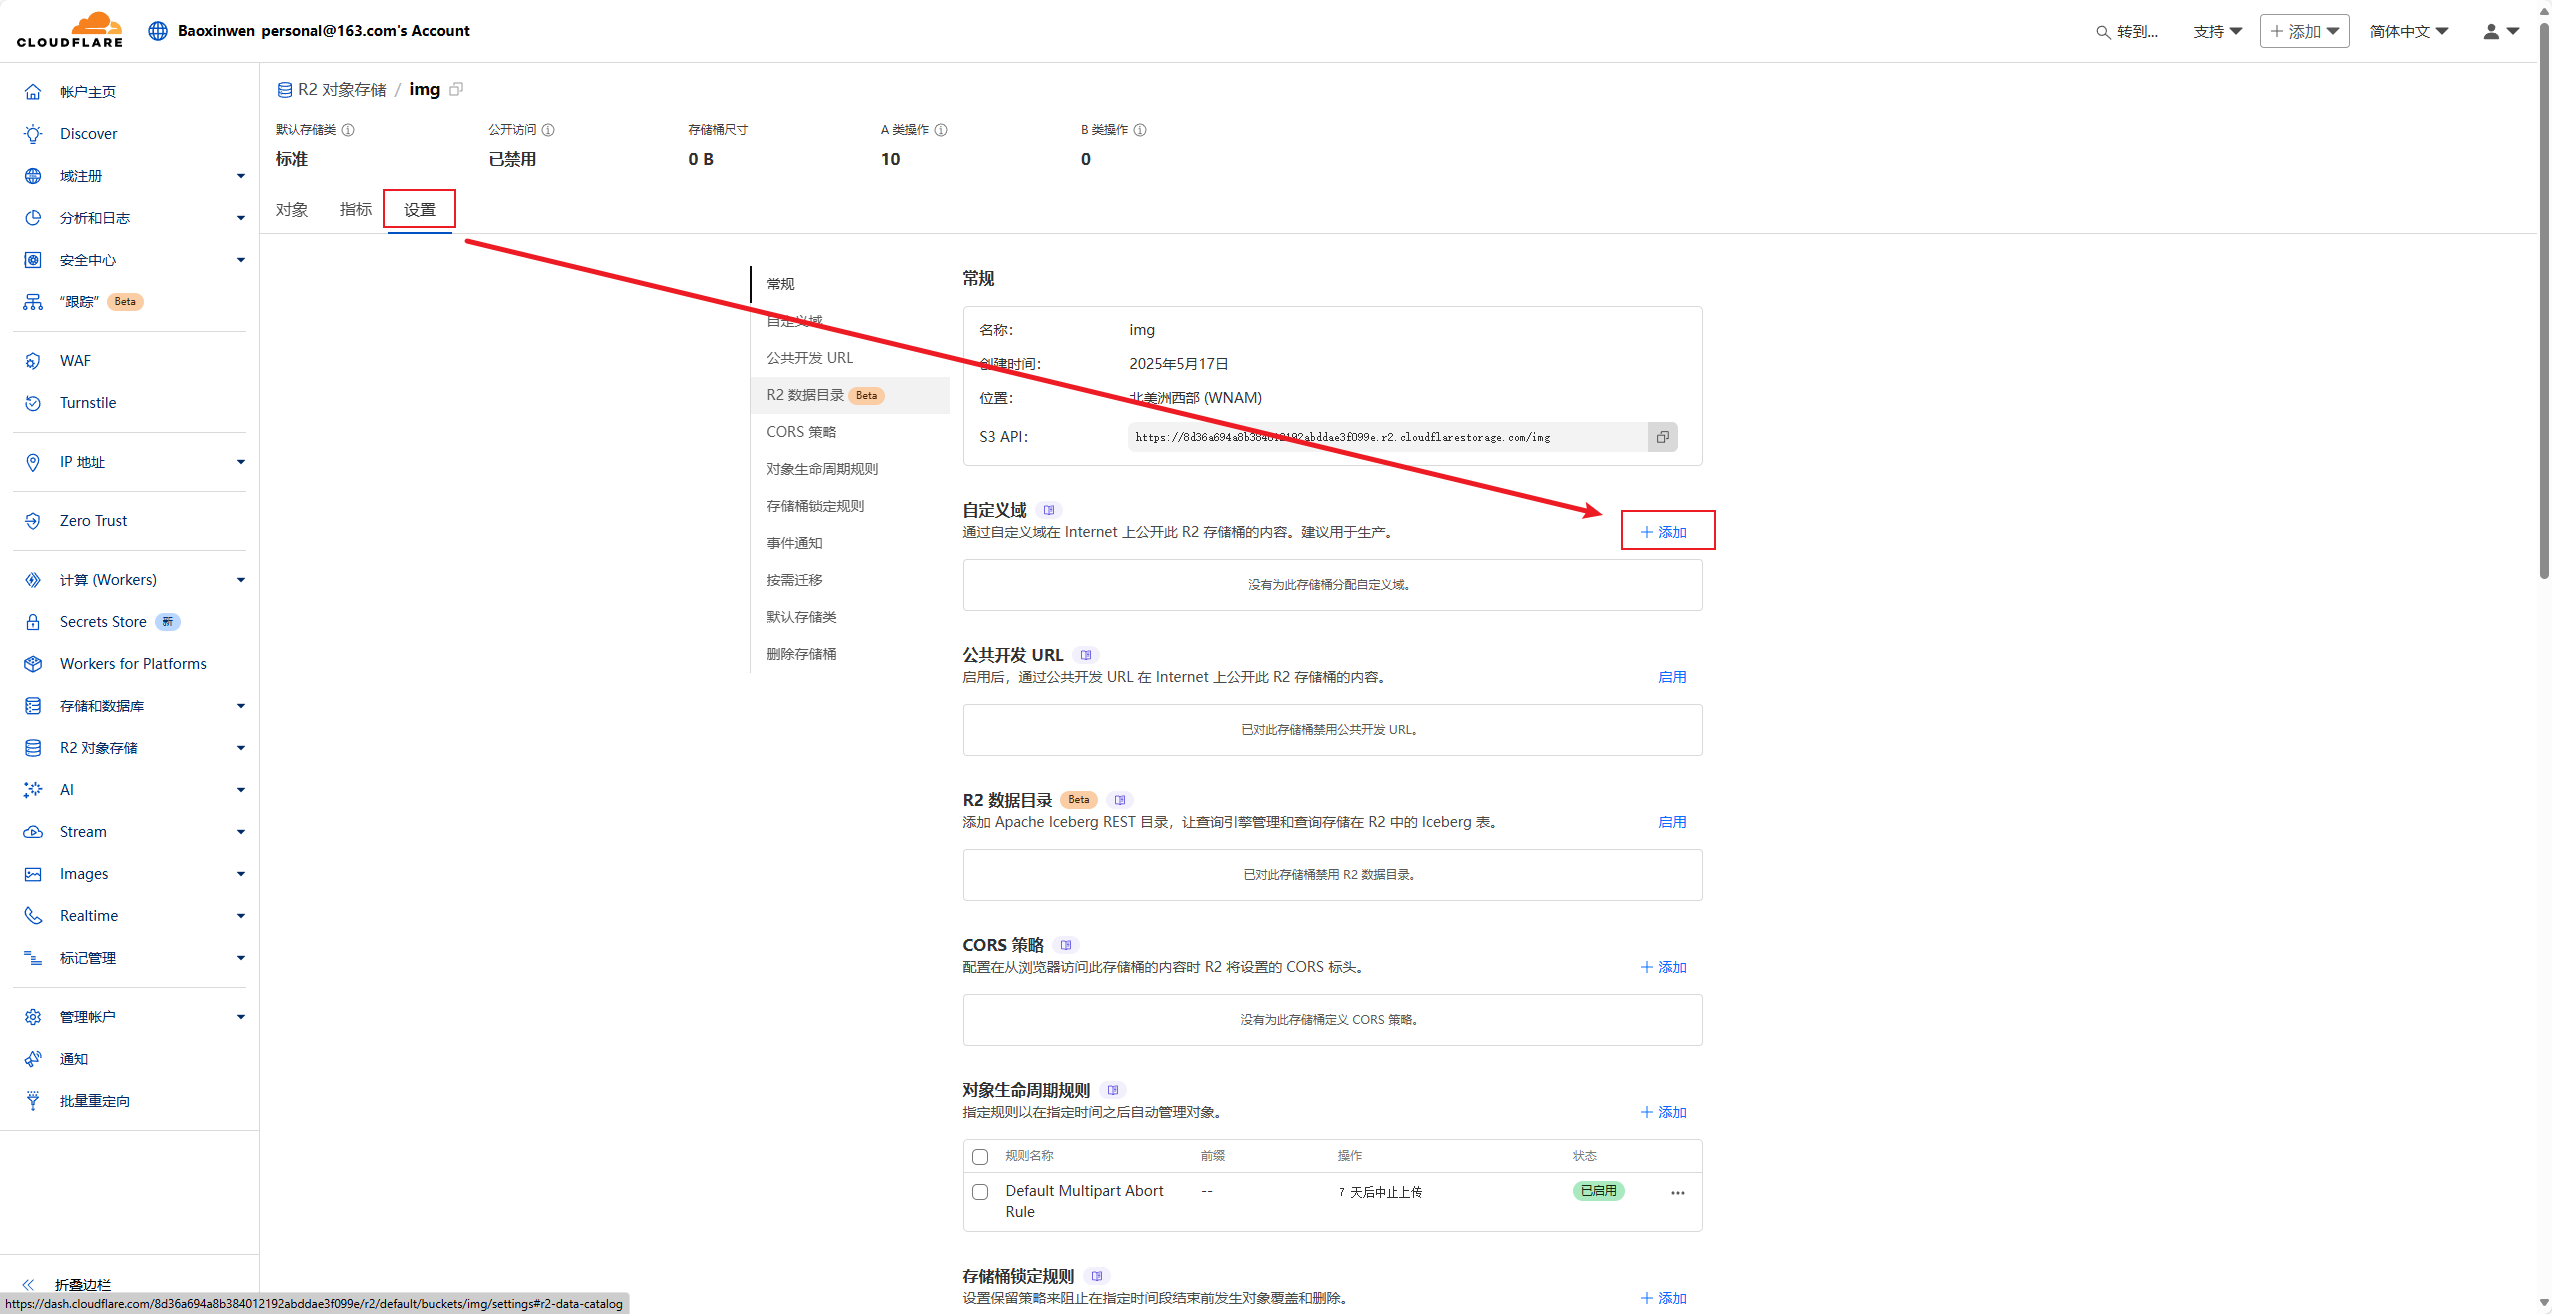Switch to the 指标 tab

pos(355,210)
